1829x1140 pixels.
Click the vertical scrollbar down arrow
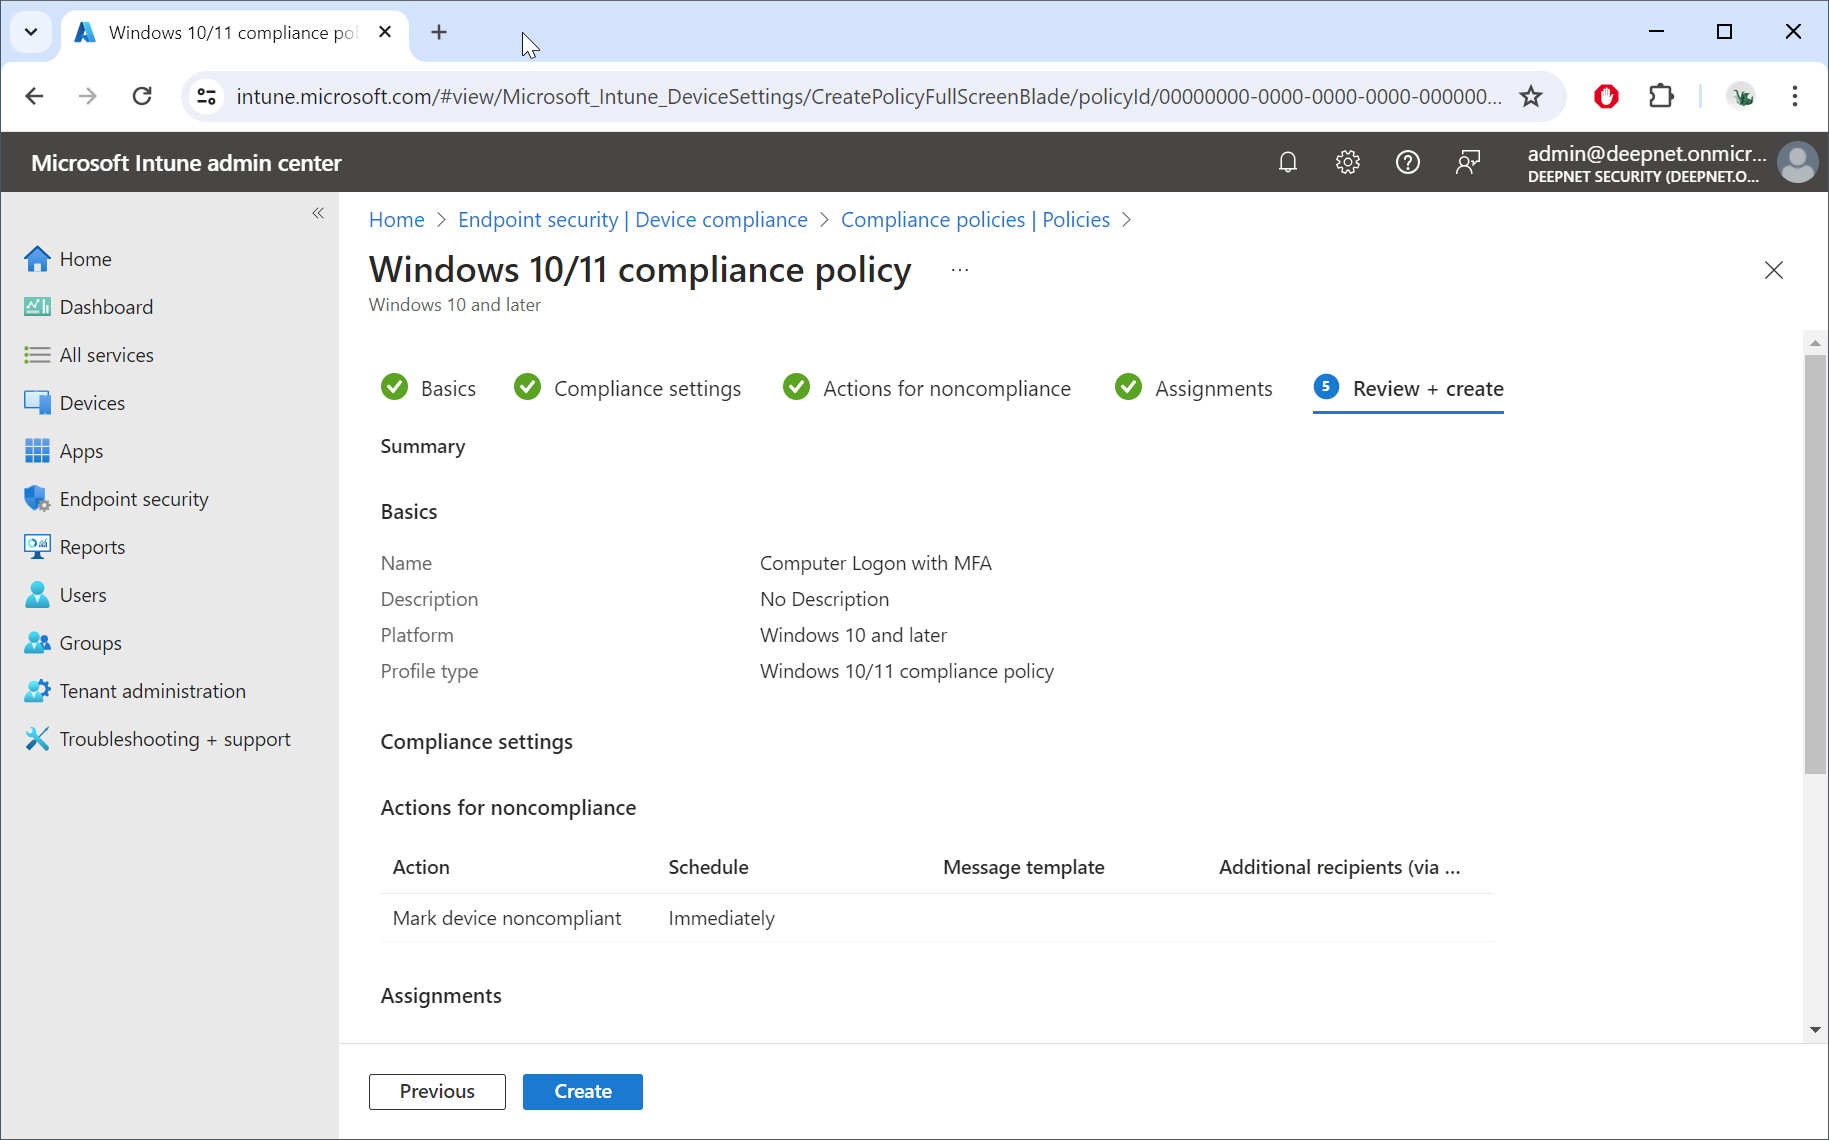click(1815, 1030)
